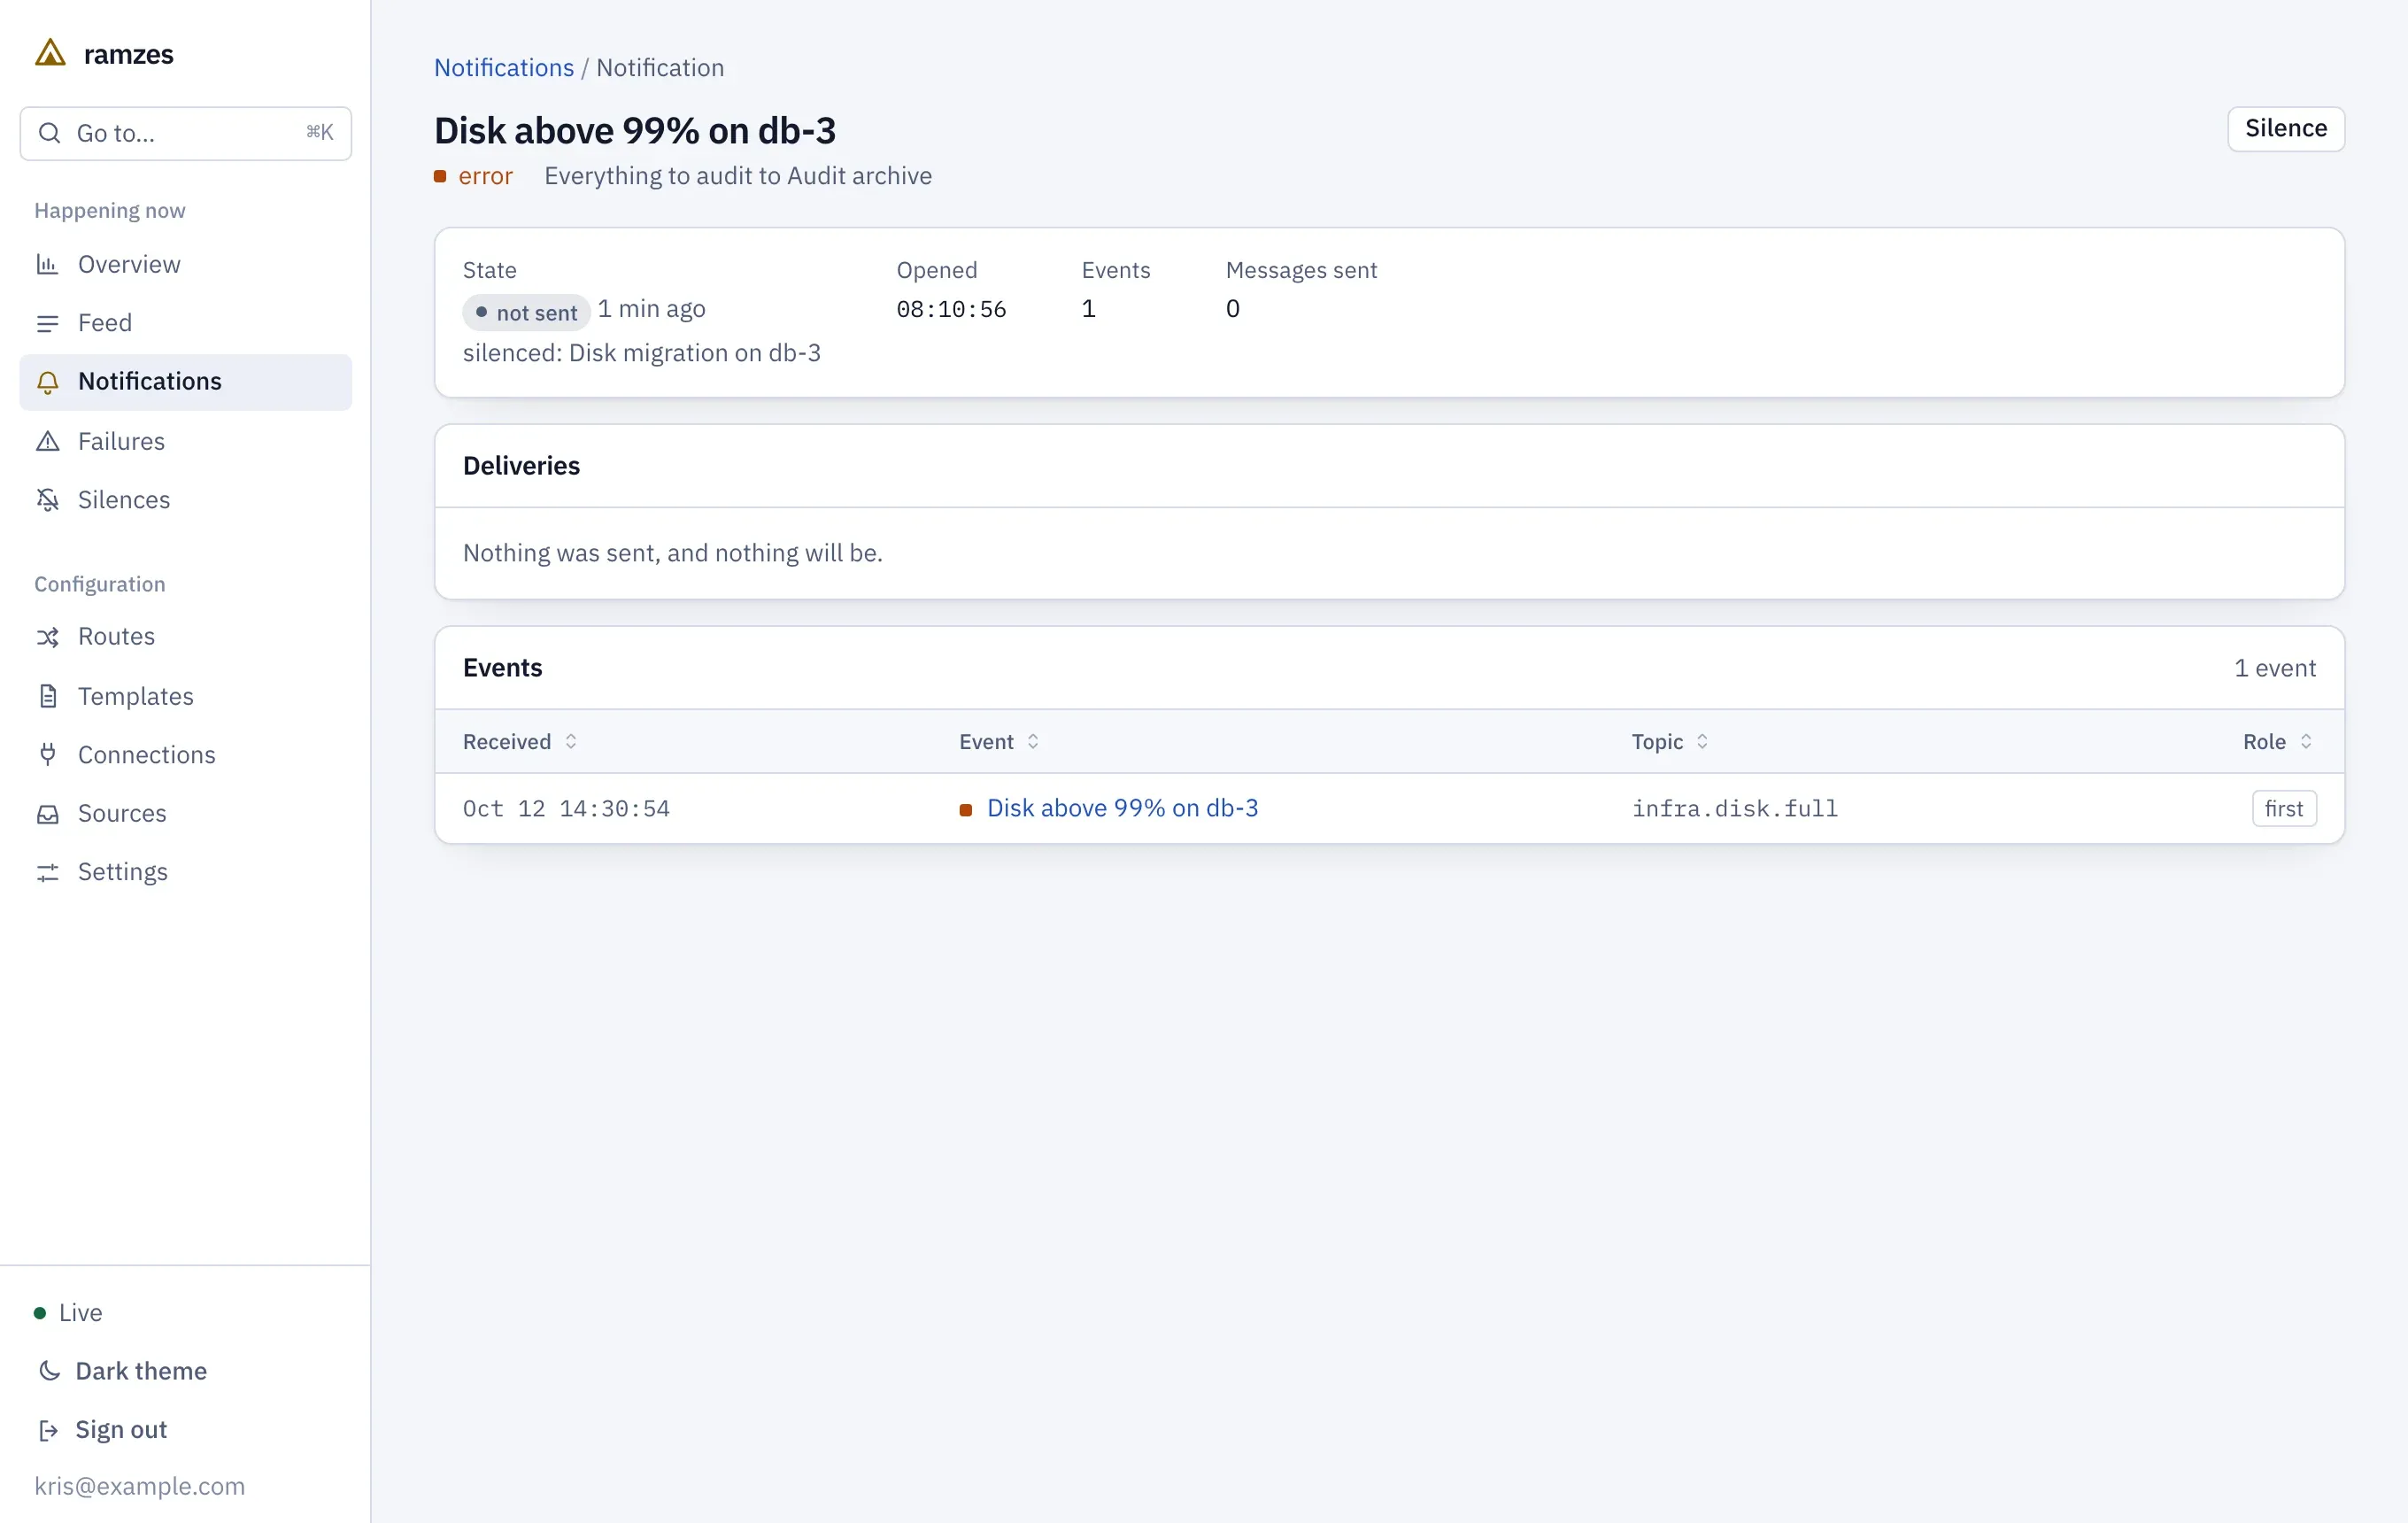Toggle the Dark theme label
Image resolution: width=2408 pixels, height=1523 pixels.
[141, 1371]
